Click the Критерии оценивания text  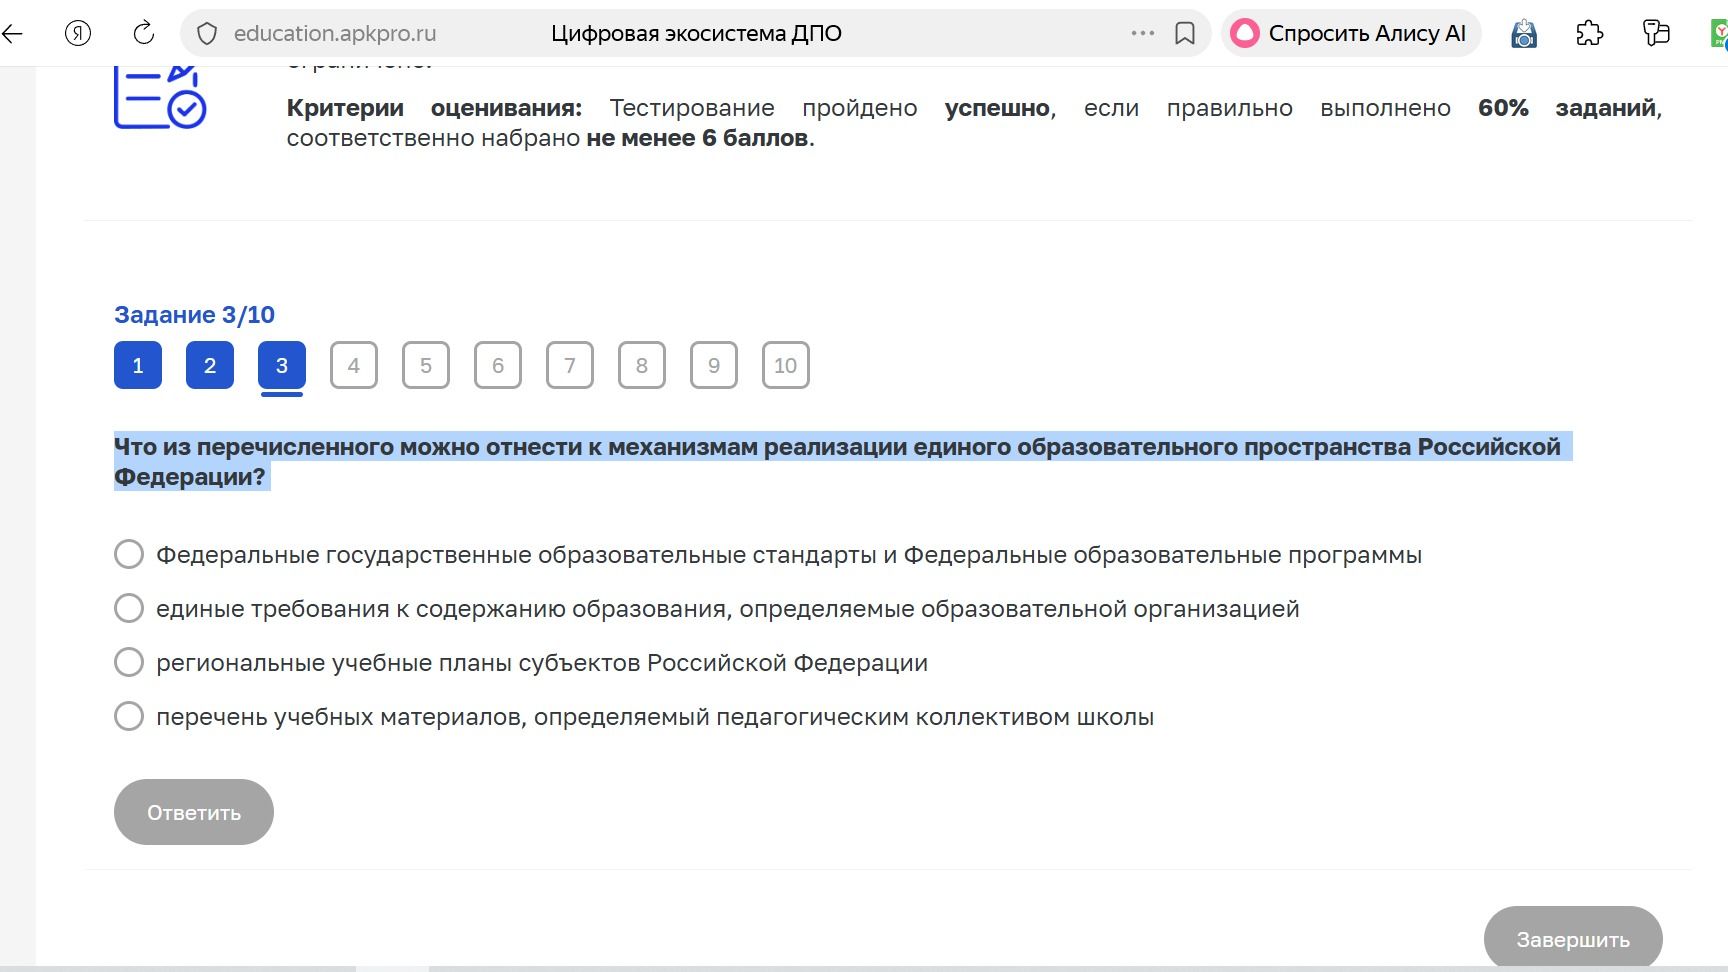434,107
